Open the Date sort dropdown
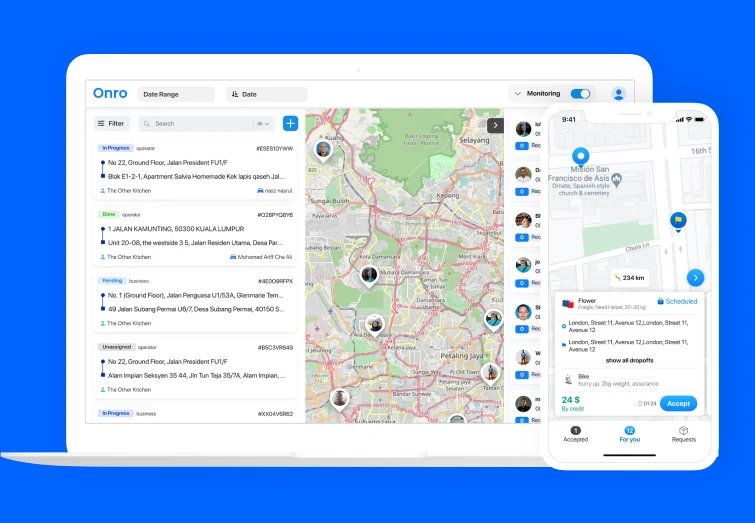Screen dimensions: 755x523 tap(266, 94)
